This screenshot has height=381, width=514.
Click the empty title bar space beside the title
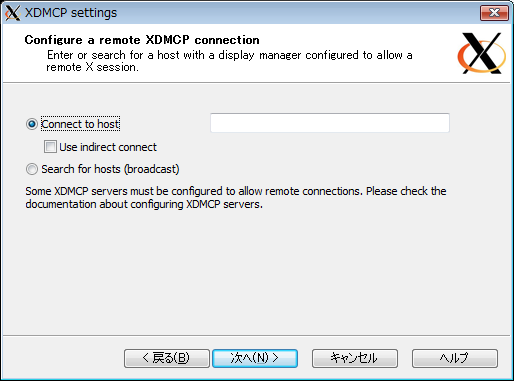click(297, 13)
